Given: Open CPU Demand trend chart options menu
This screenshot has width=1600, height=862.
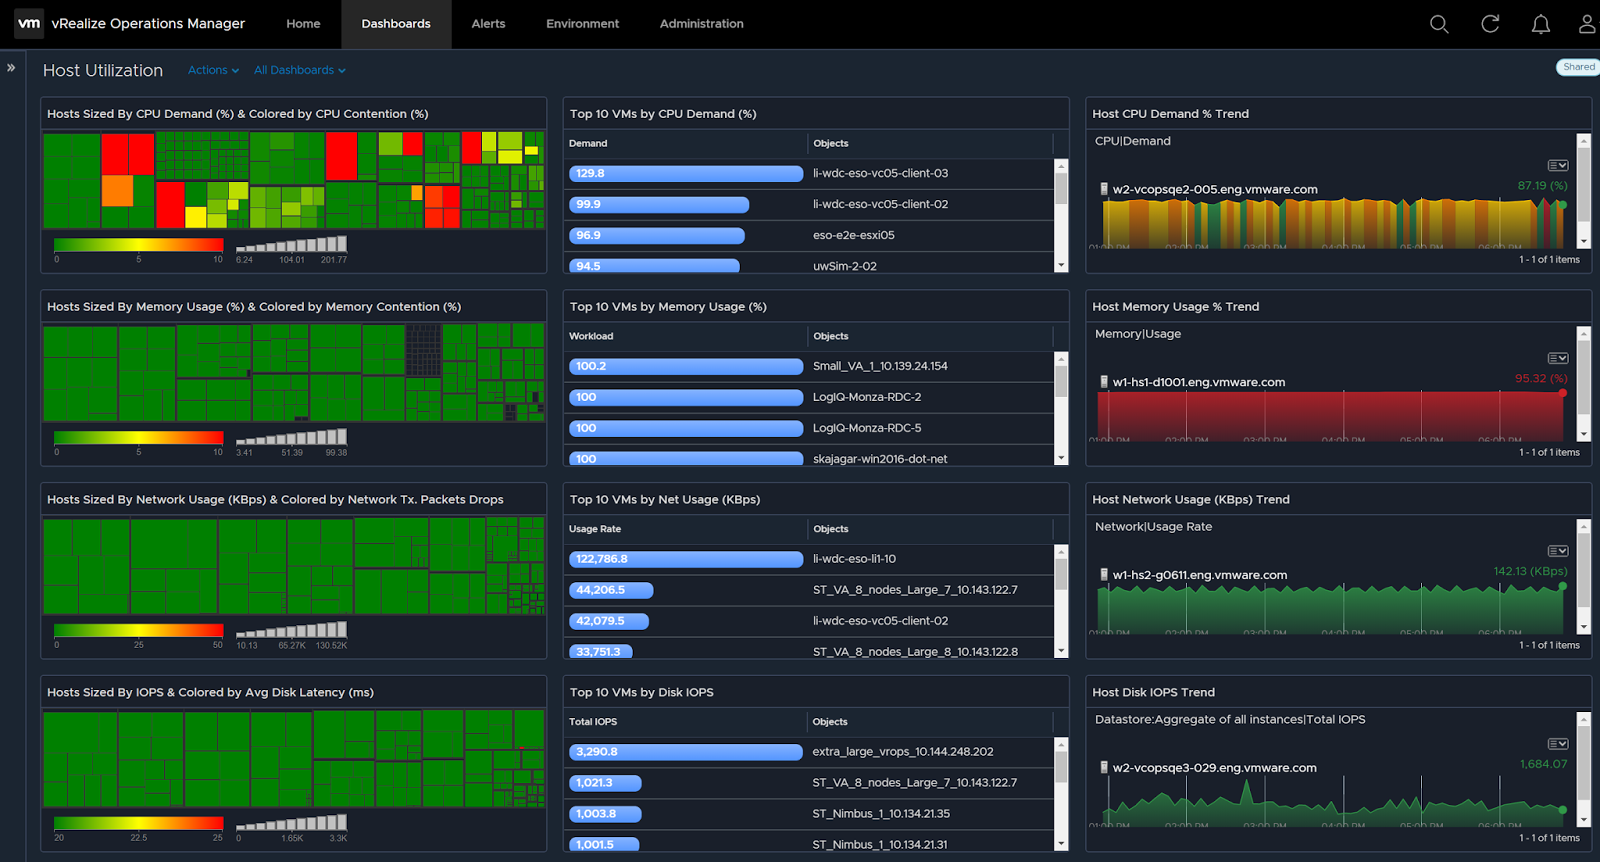Looking at the screenshot, I should coord(1557,166).
